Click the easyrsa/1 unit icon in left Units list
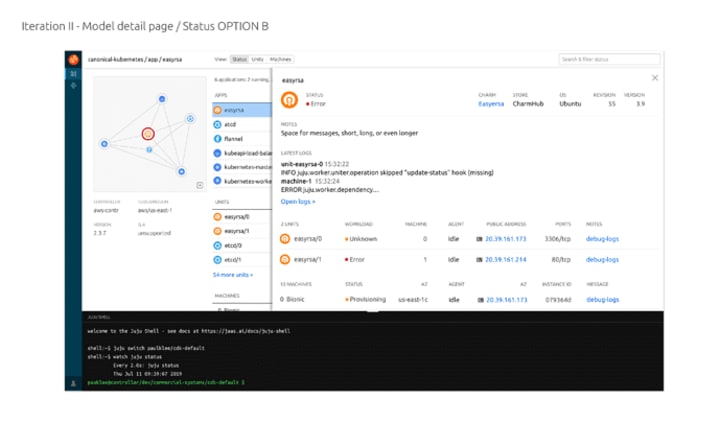 (218, 231)
